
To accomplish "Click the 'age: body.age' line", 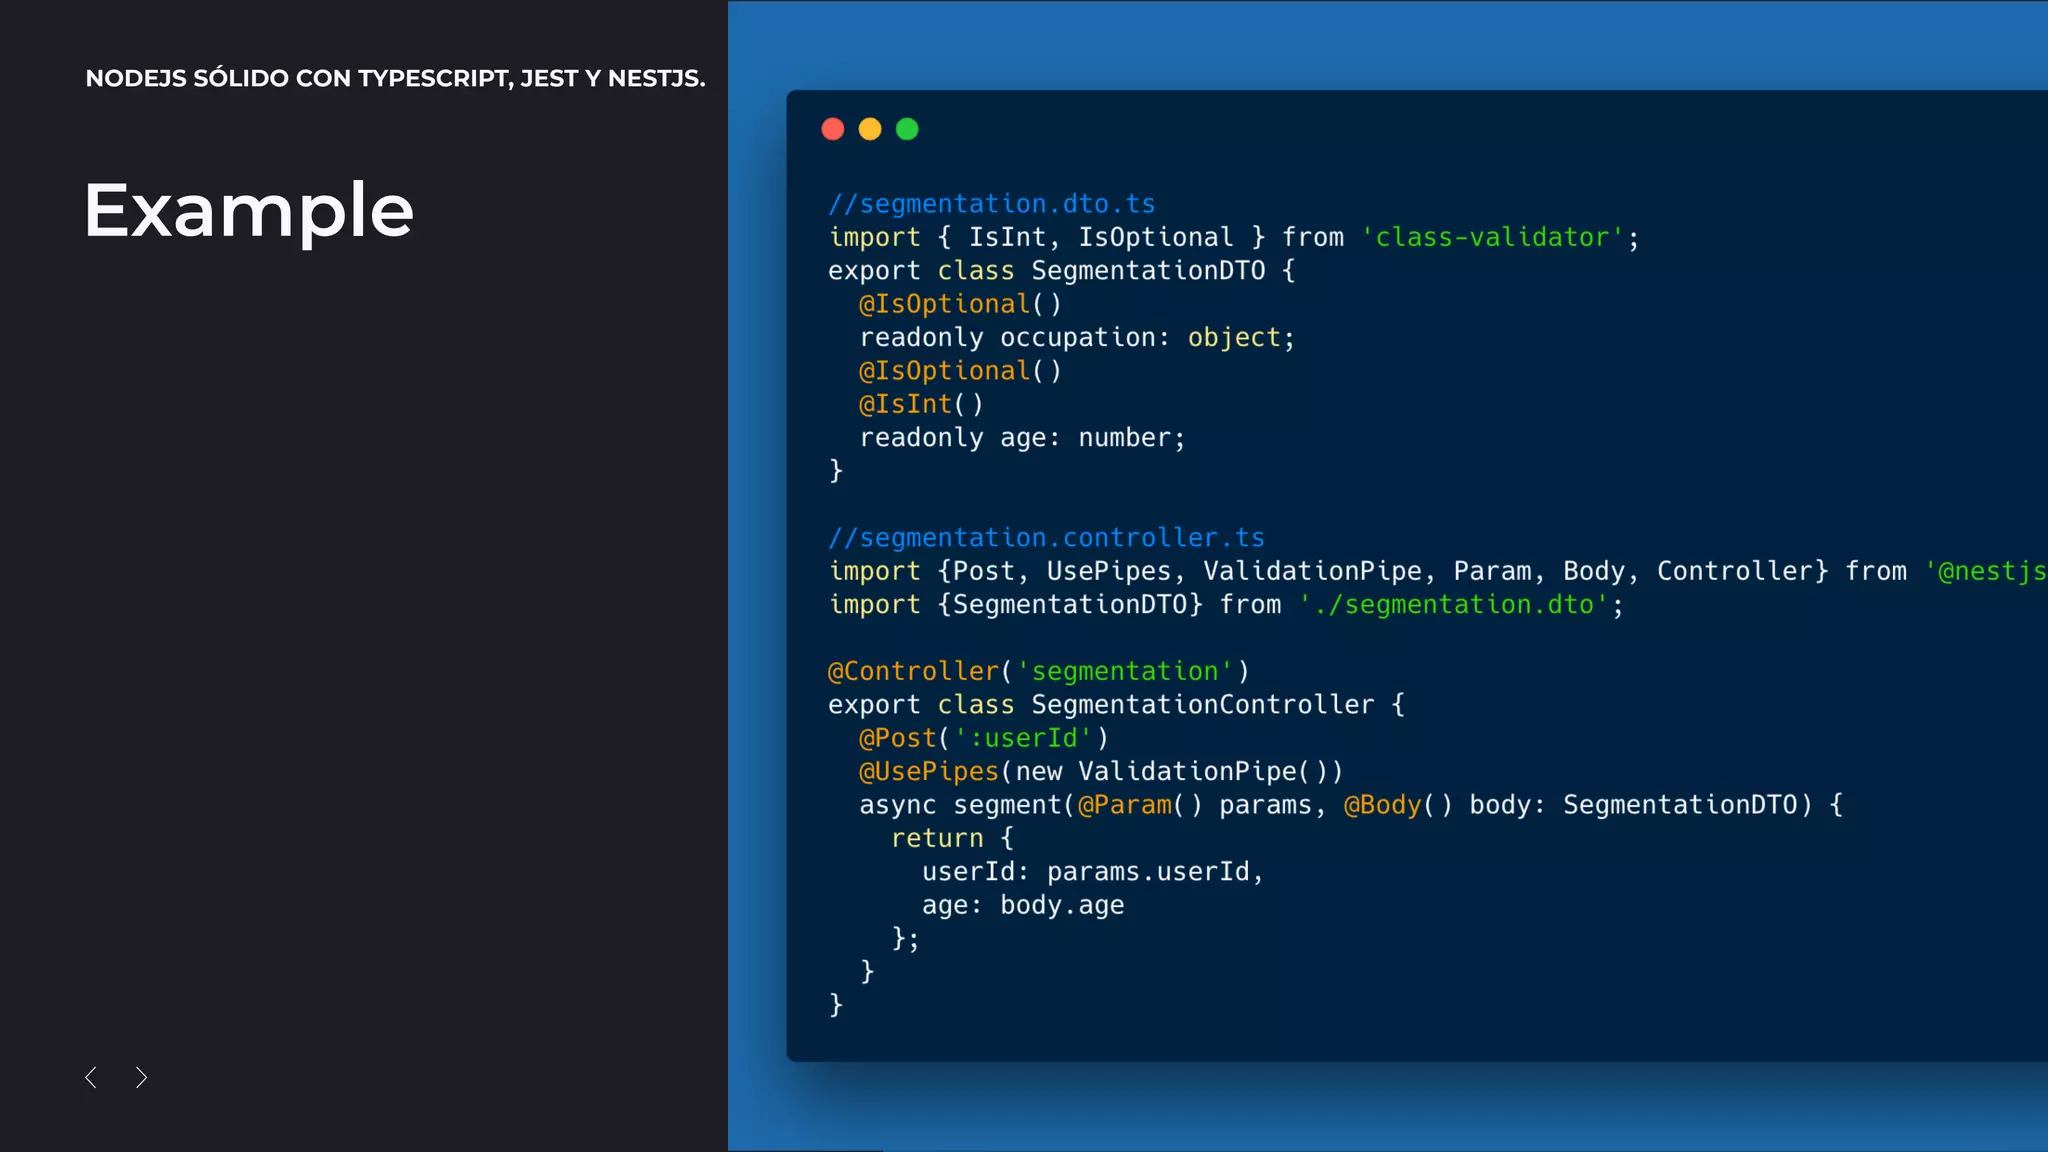I will coord(1022,905).
